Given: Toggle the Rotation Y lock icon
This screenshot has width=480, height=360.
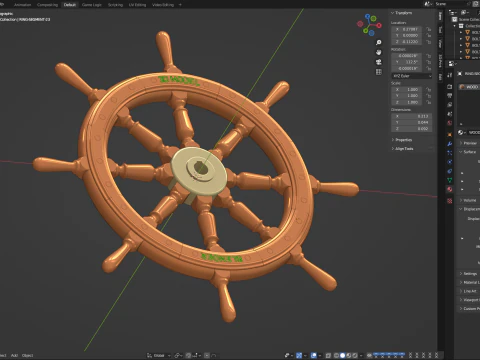Looking at the screenshot, I should (429, 62).
